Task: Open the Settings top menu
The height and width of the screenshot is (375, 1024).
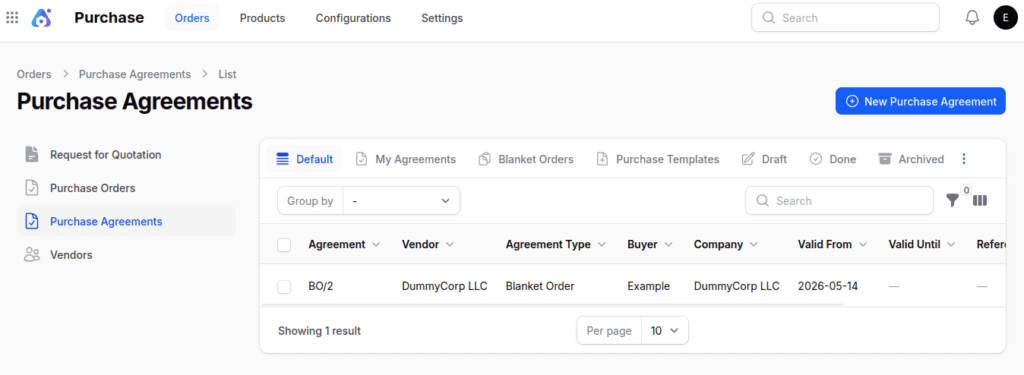Action: (x=442, y=18)
